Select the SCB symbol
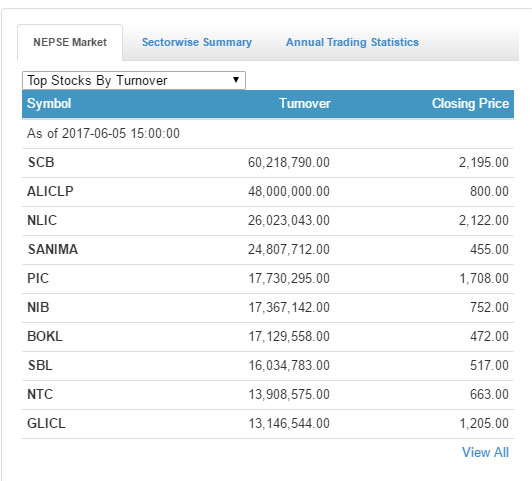The width and height of the screenshot is (532, 481). pyautogui.click(x=41, y=162)
